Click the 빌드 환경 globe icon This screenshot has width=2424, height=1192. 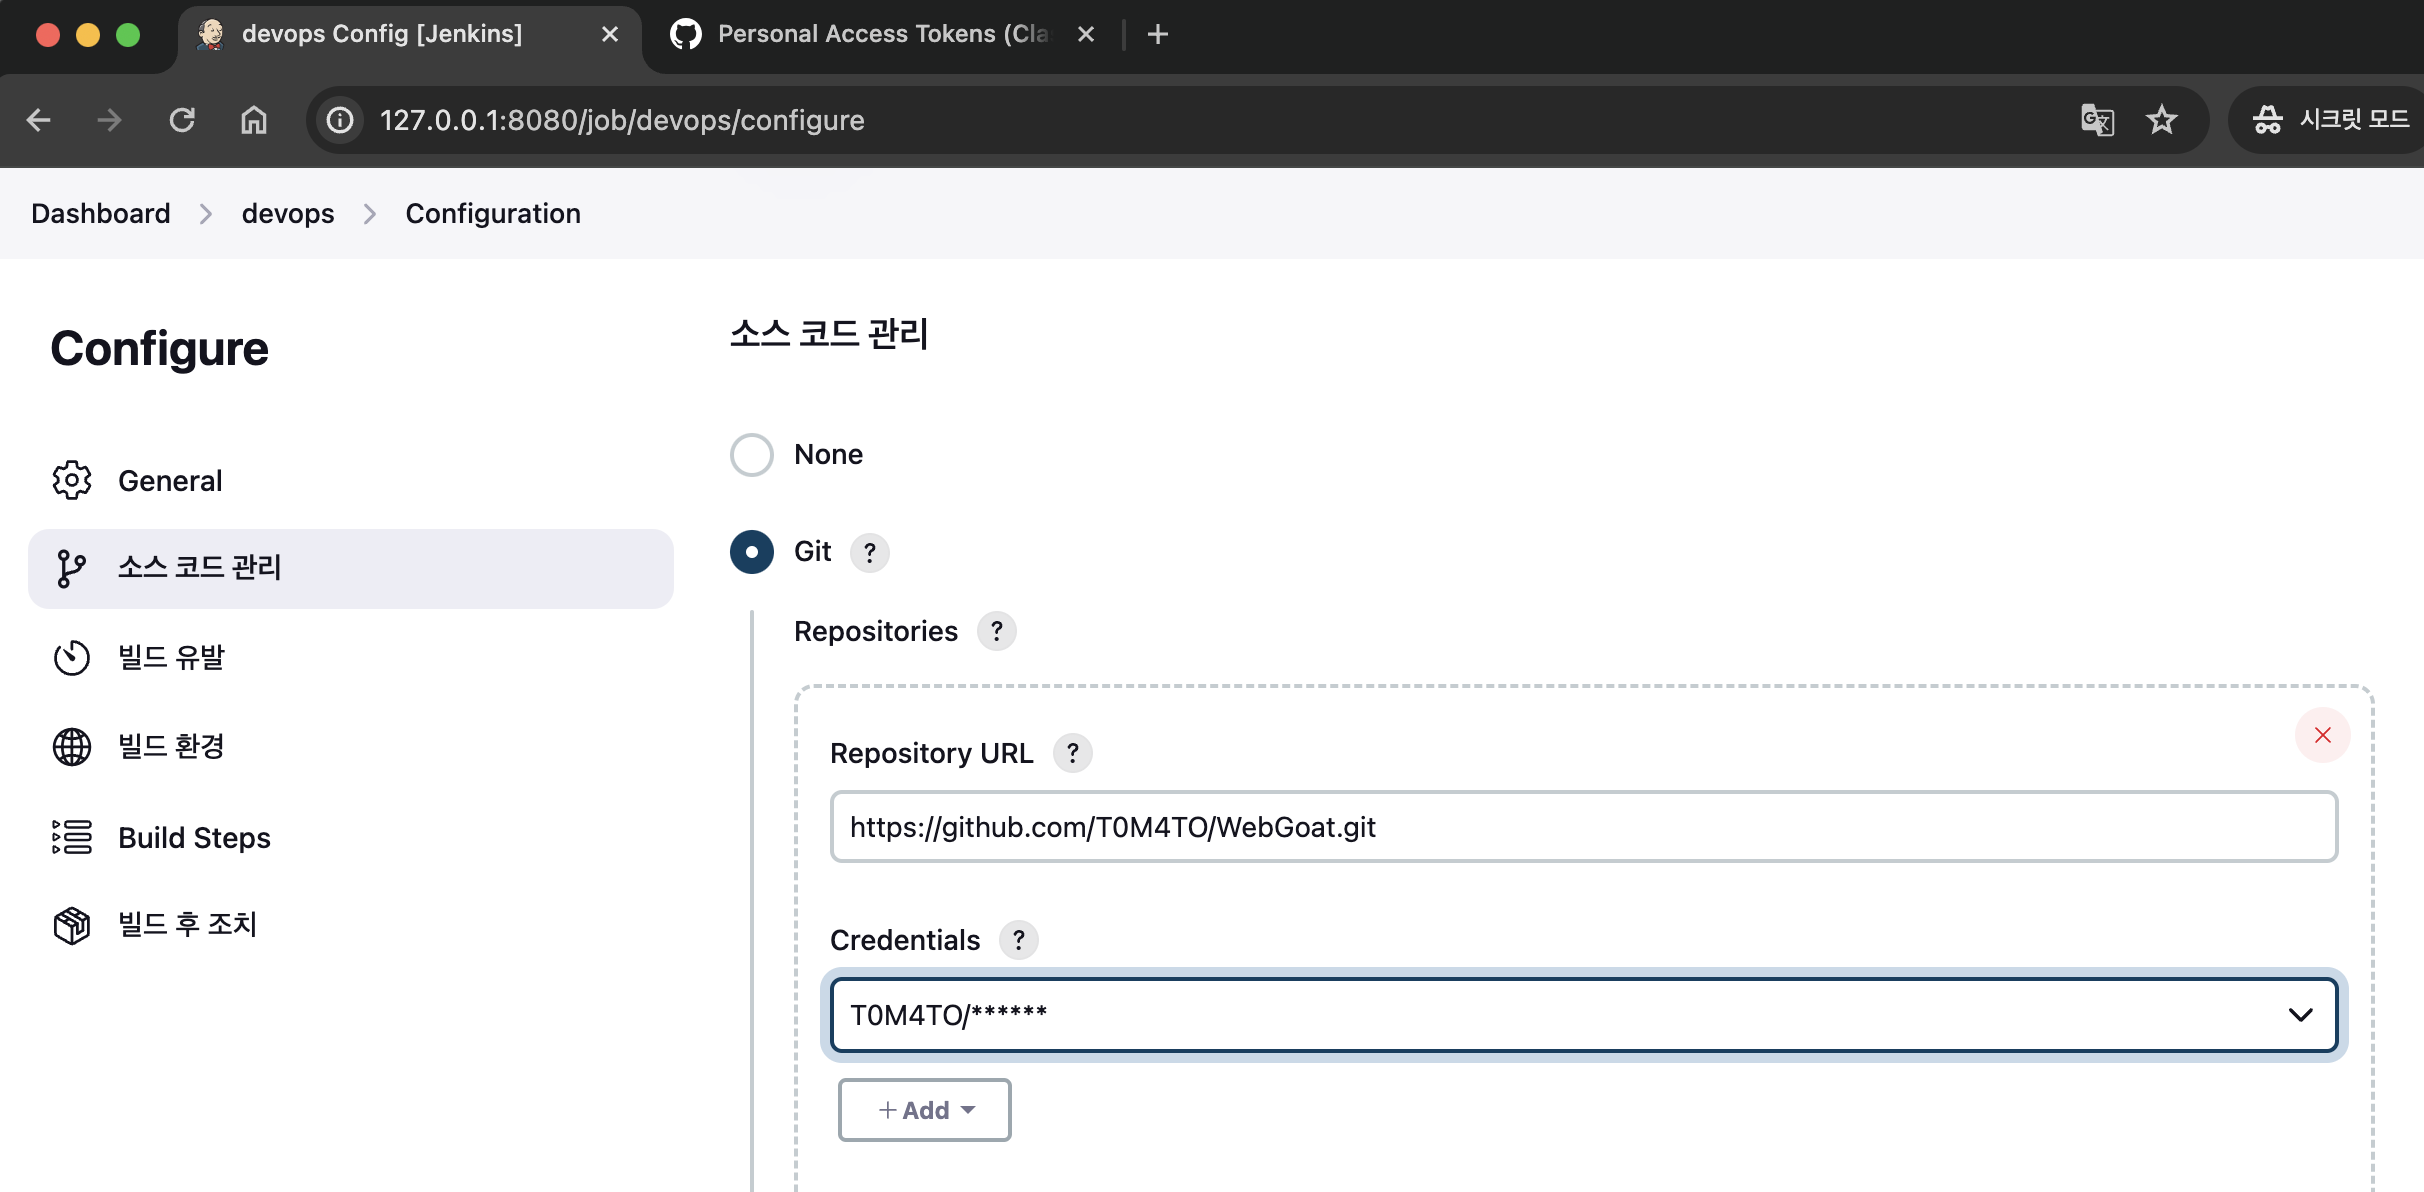point(72,747)
